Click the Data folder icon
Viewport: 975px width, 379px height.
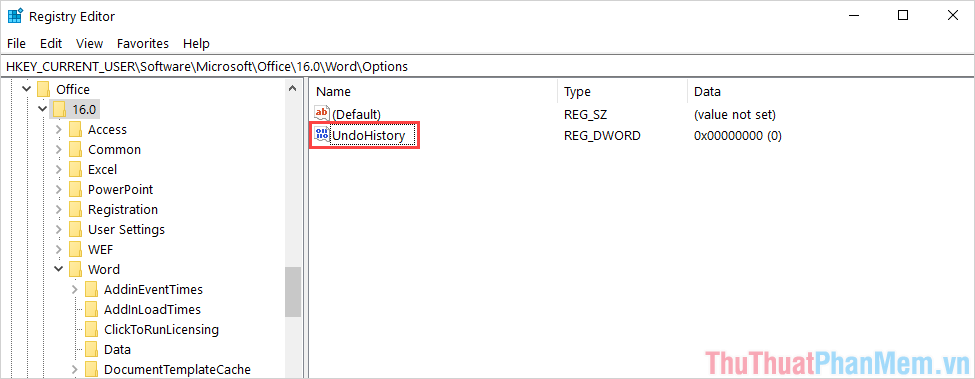pos(91,349)
